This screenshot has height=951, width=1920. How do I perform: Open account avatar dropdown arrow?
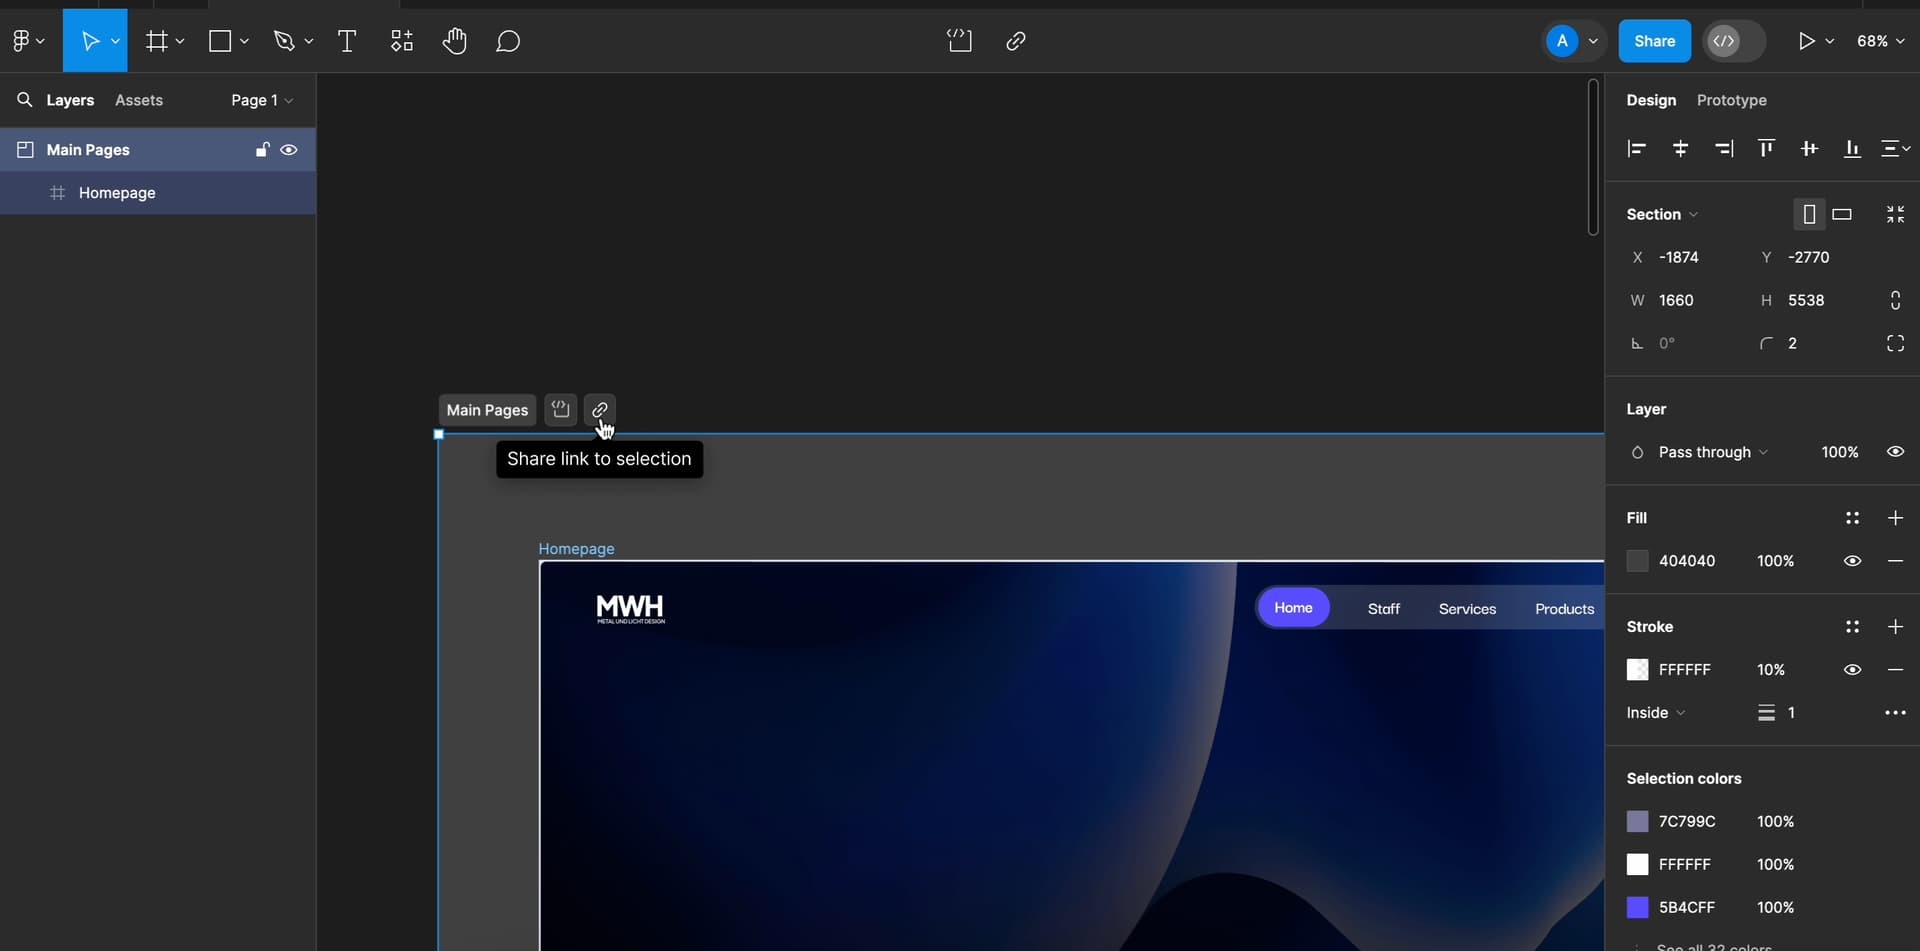click(x=1593, y=41)
